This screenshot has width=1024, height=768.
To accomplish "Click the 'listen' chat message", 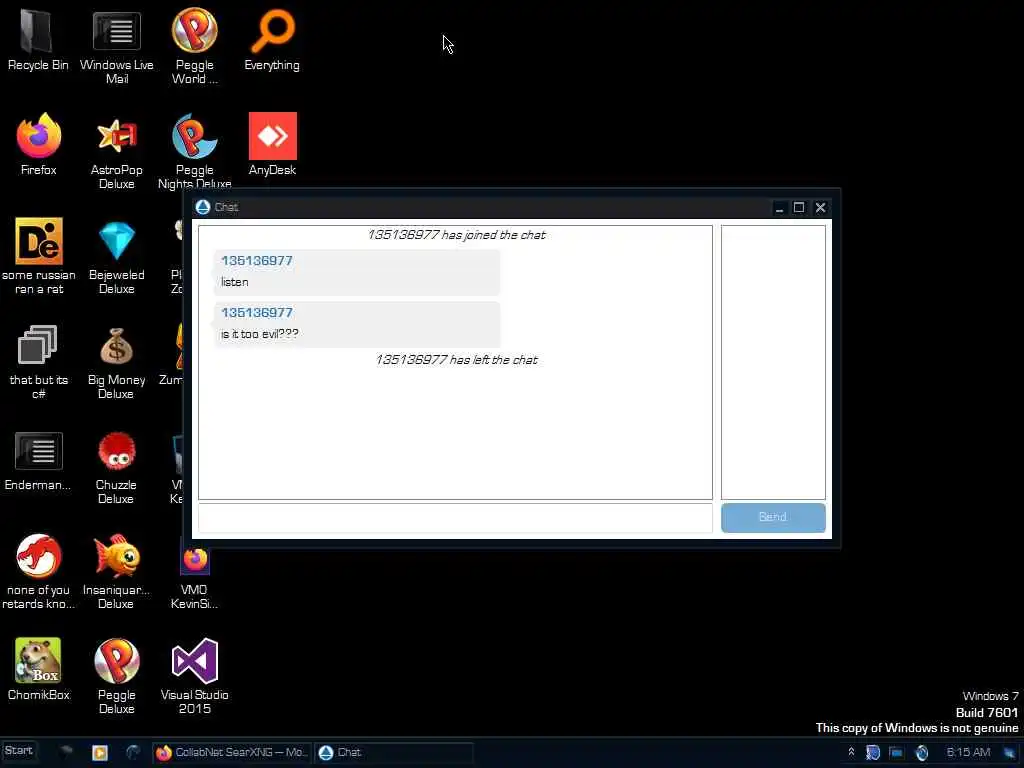I will [234, 282].
